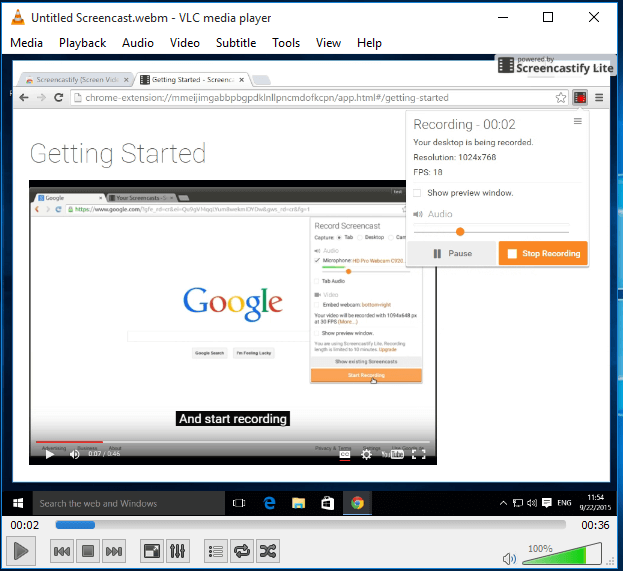Open Microsoft Edge from taskbar
623x571 pixels.
269,503
